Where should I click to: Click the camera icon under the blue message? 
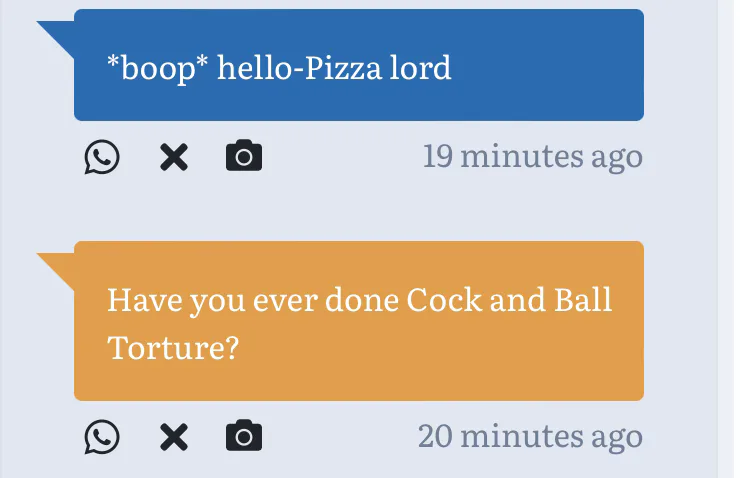244,157
